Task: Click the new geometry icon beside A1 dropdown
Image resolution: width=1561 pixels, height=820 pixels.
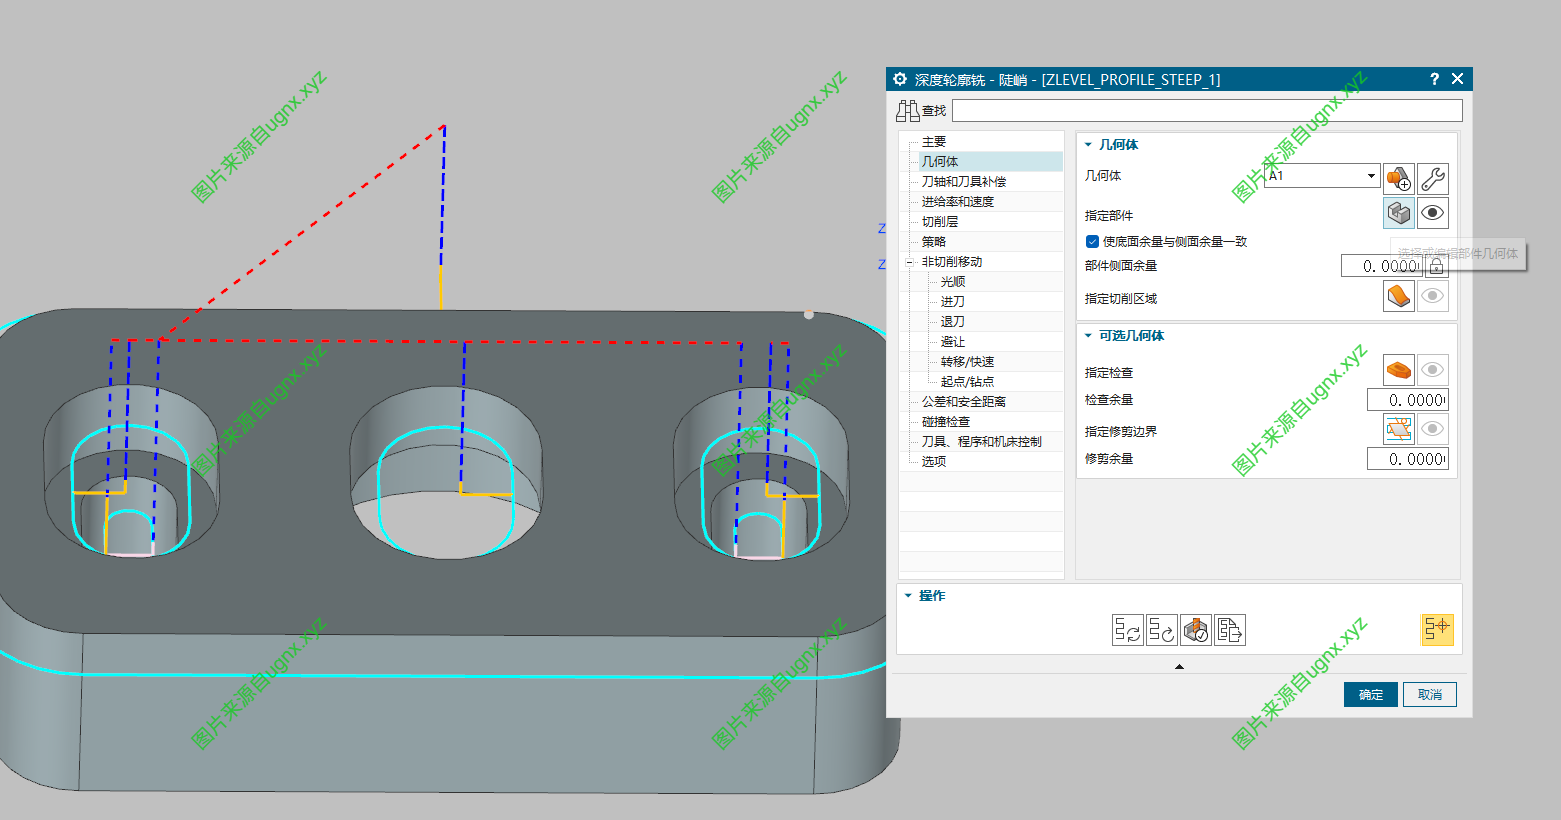Action: [1399, 178]
